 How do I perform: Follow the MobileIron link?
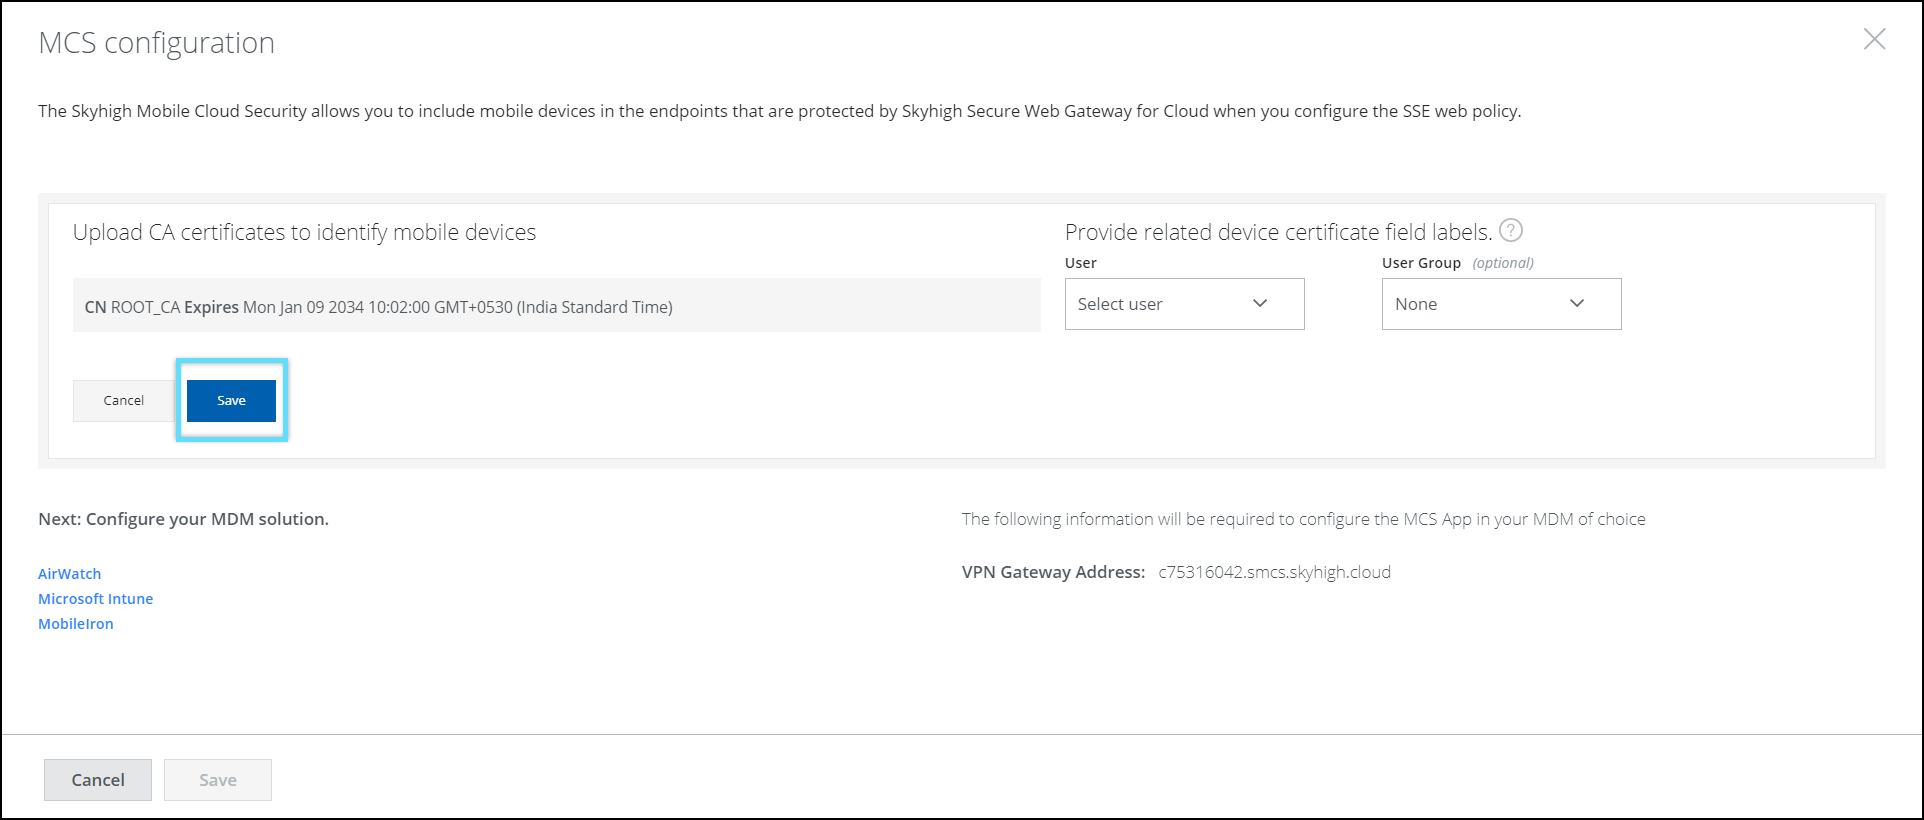(76, 624)
